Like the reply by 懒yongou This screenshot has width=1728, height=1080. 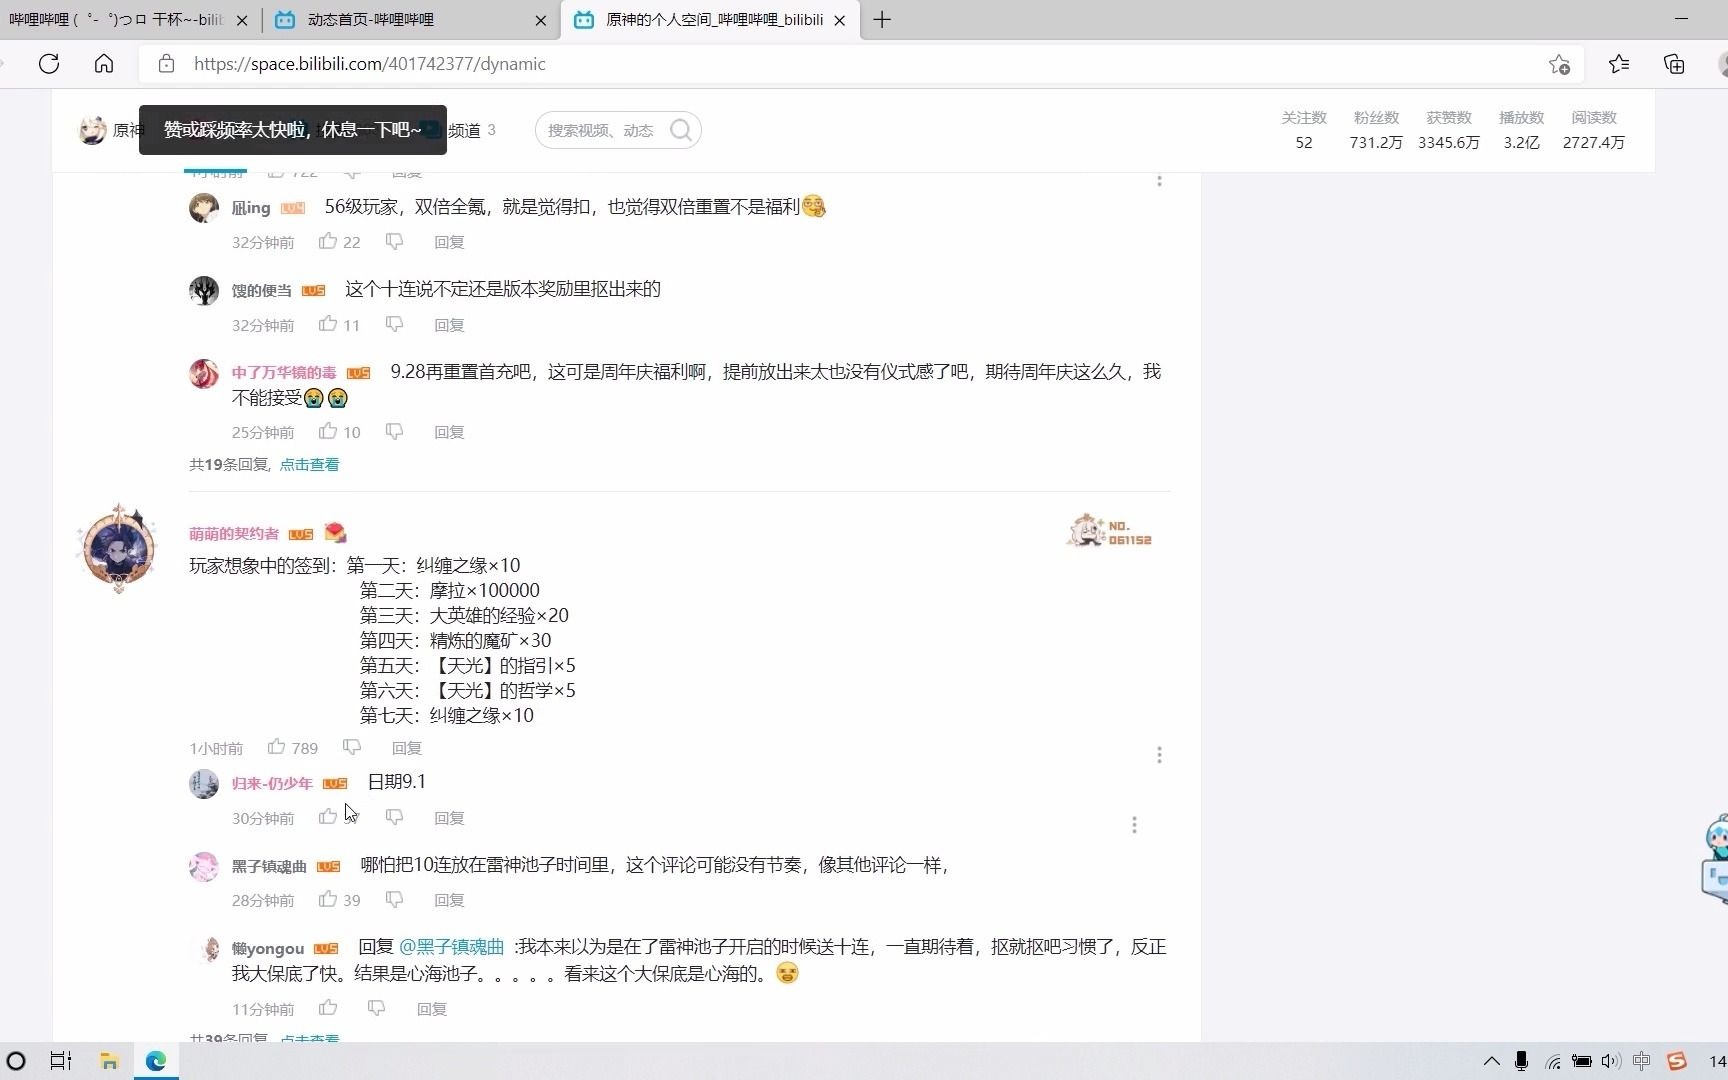point(328,1008)
